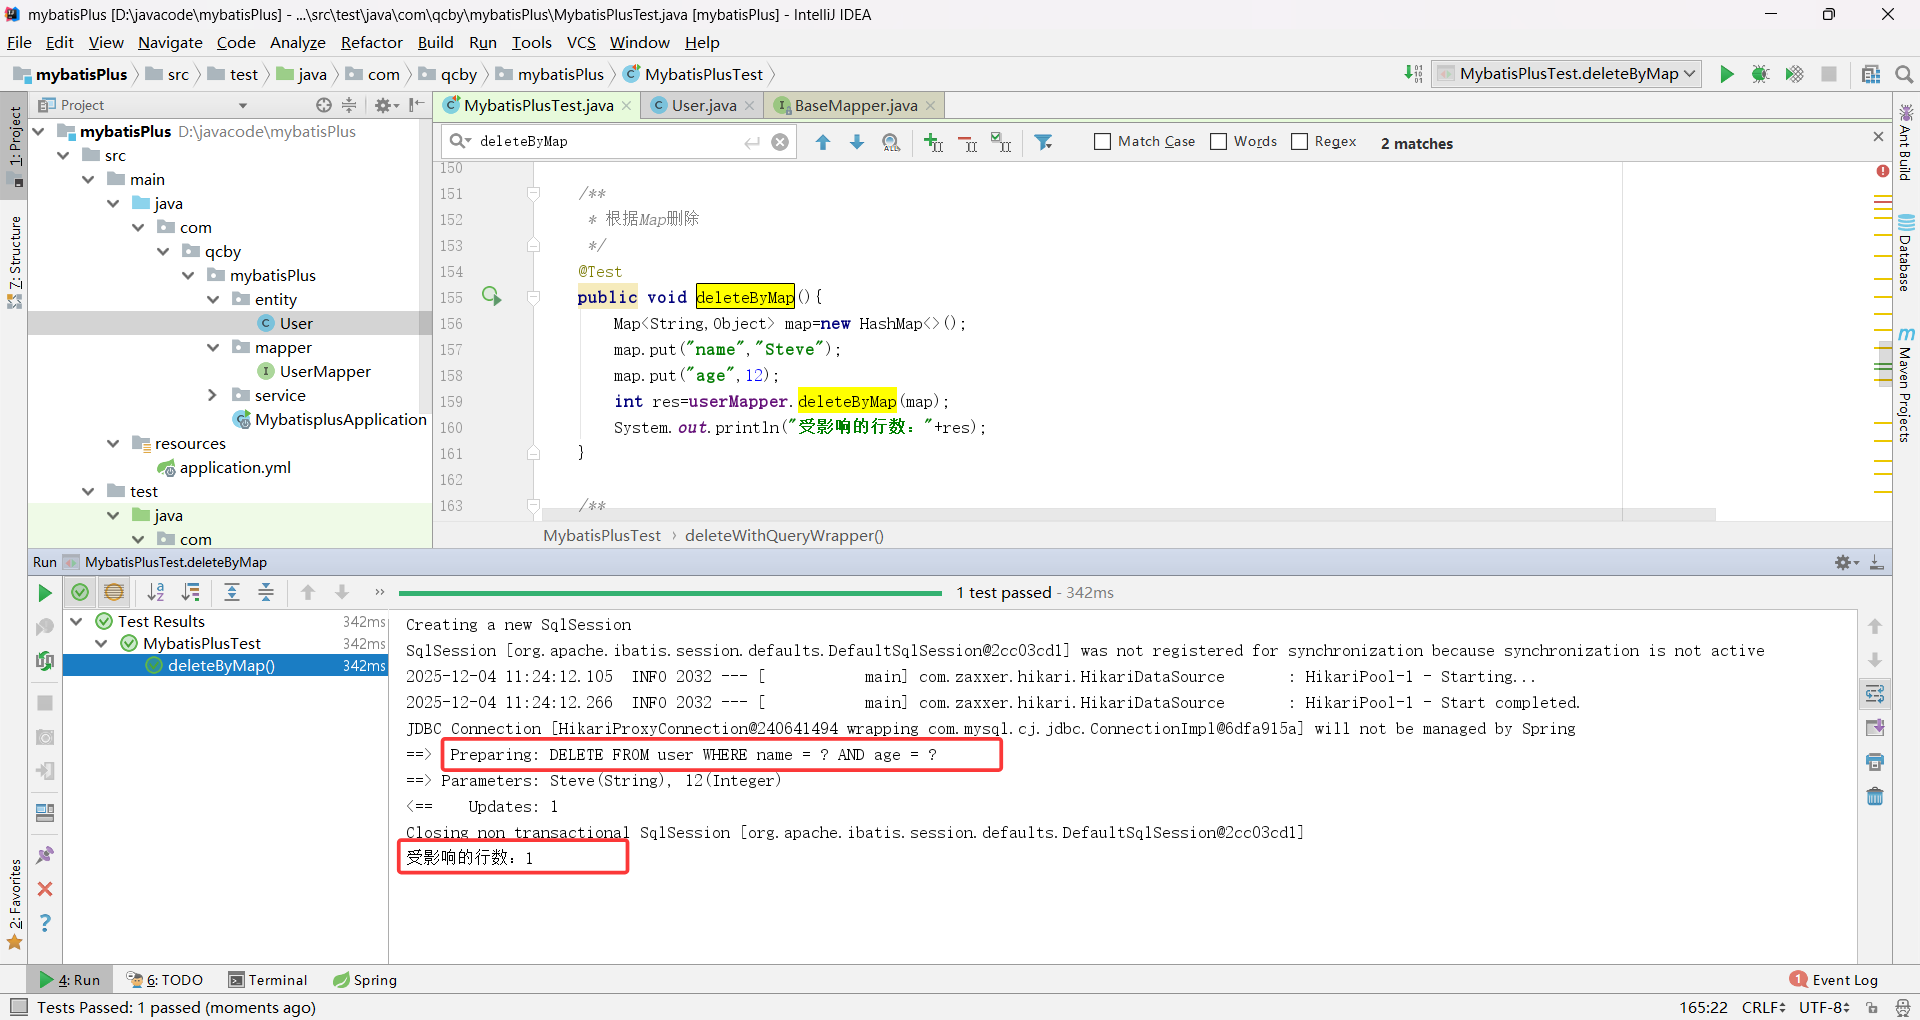Run the MybatisPlusTest.deleteByMap configuration
This screenshot has width=1920, height=1020.
click(x=1726, y=74)
